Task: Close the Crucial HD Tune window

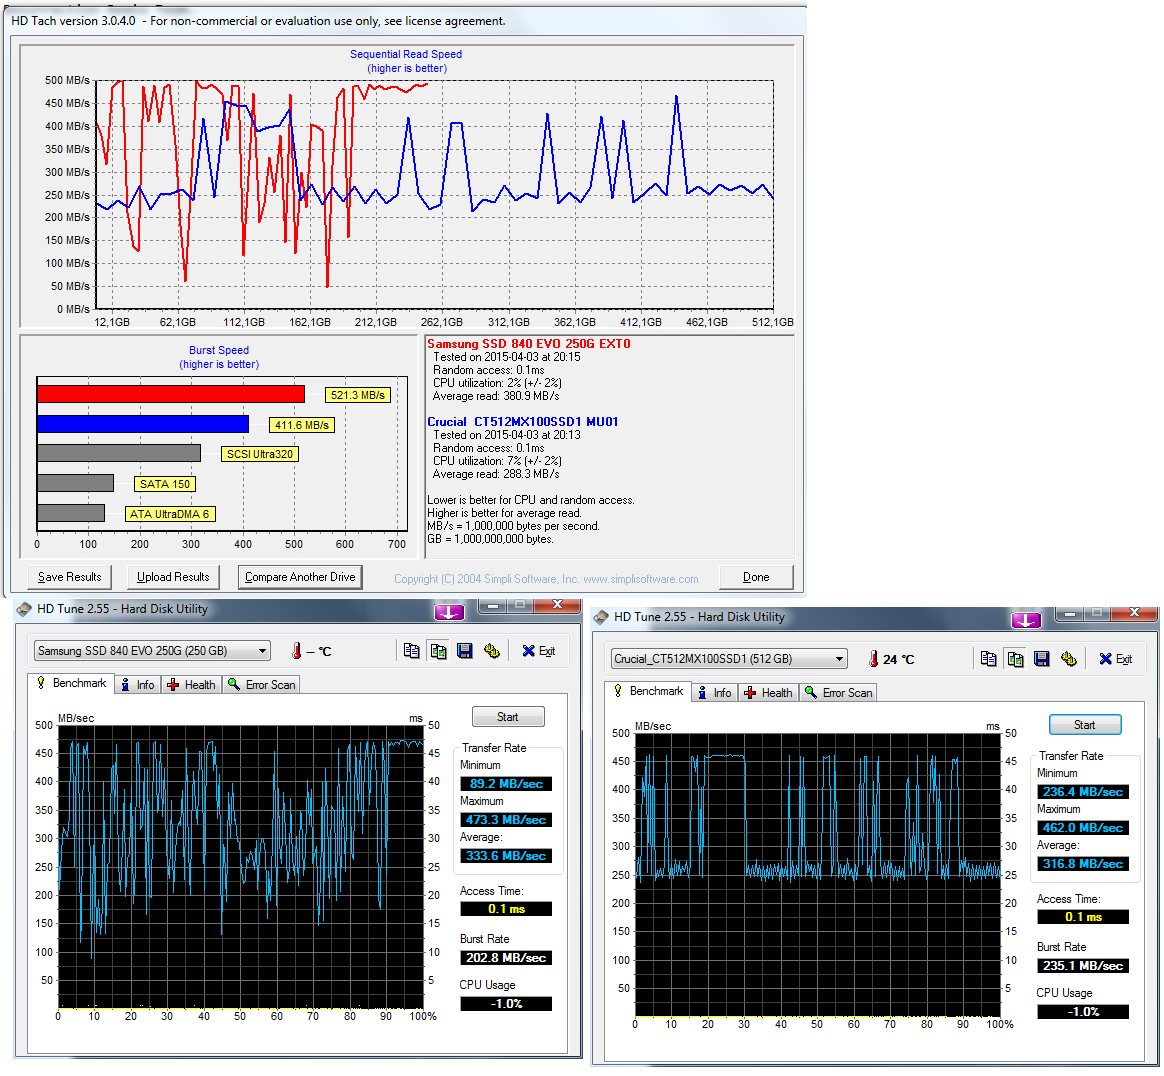Action: pos(1134,613)
